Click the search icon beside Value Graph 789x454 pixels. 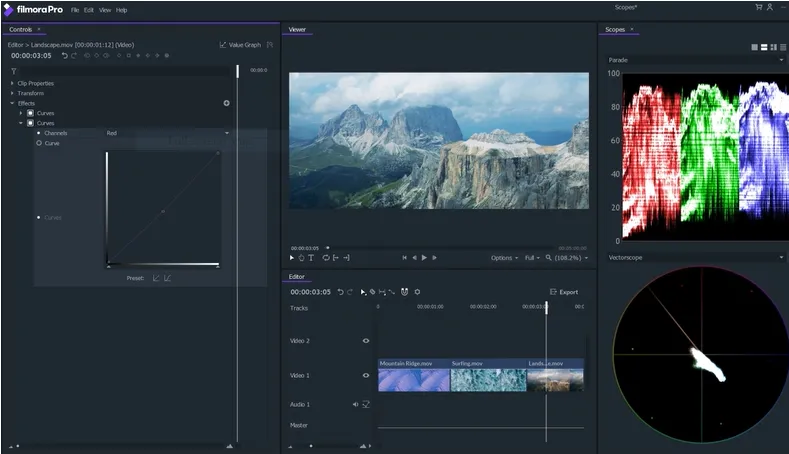[270, 45]
